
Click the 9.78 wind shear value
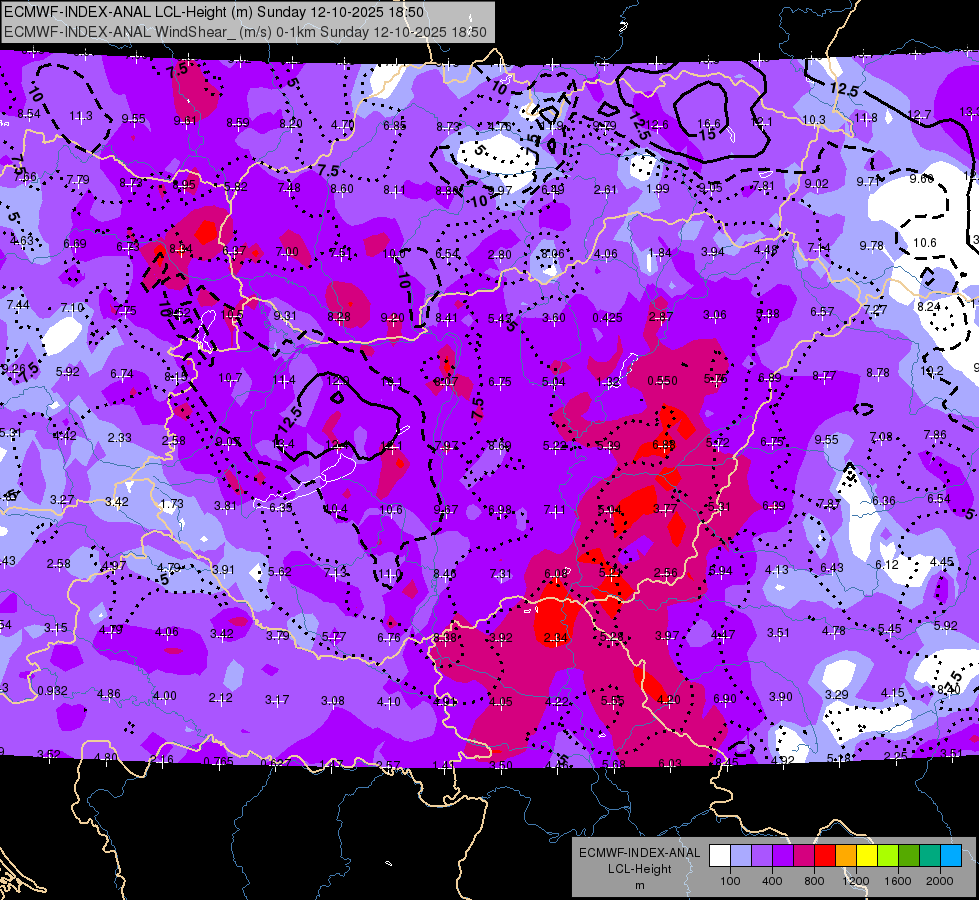pyautogui.click(x=871, y=245)
